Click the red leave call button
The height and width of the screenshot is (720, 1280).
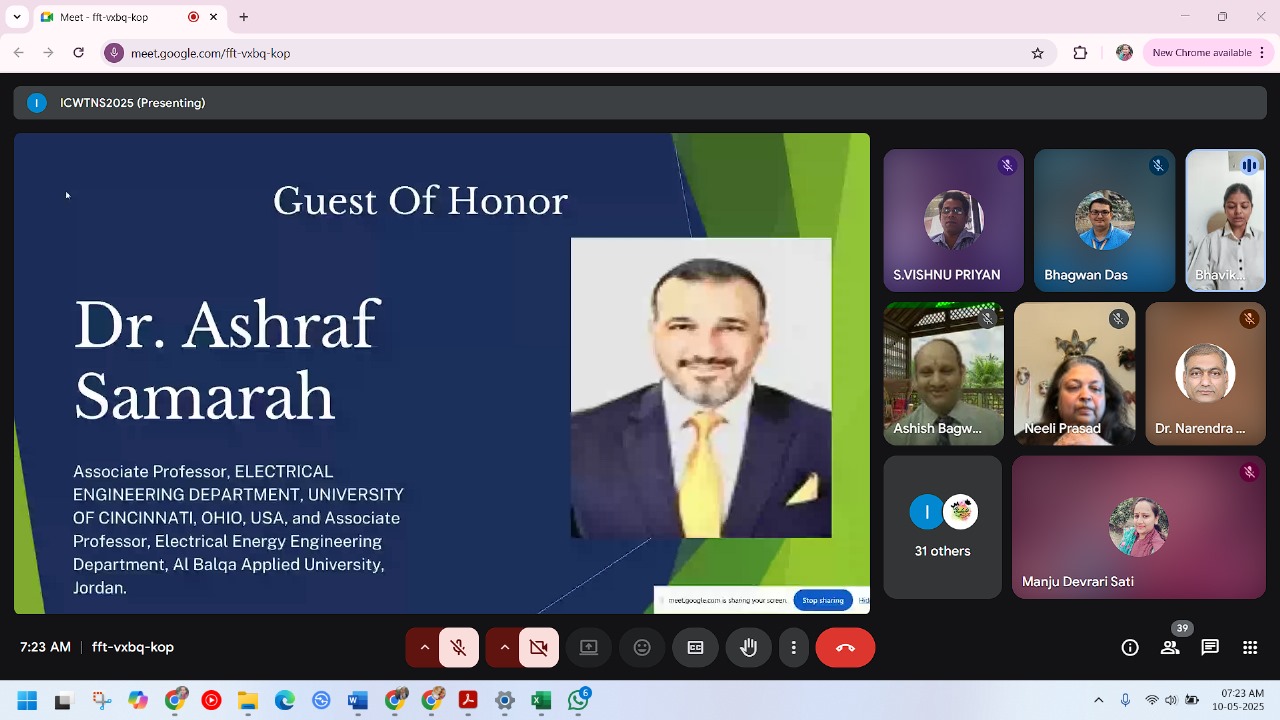coord(845,648)
